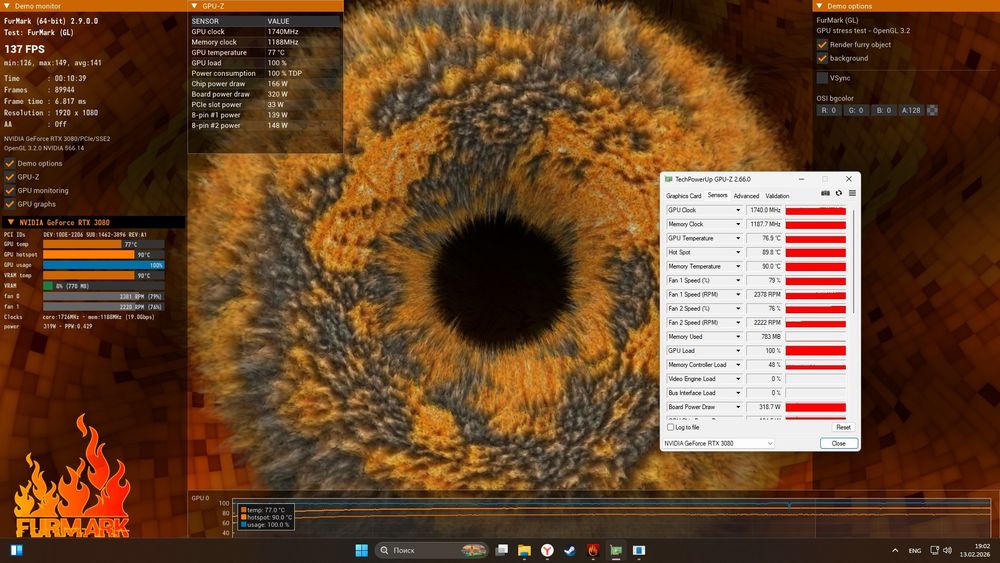This screenshot has width=1000, height=563.
Task: Open GPU selector NVIDIA GeForce RTX 3080
Action: coord(719,443)
